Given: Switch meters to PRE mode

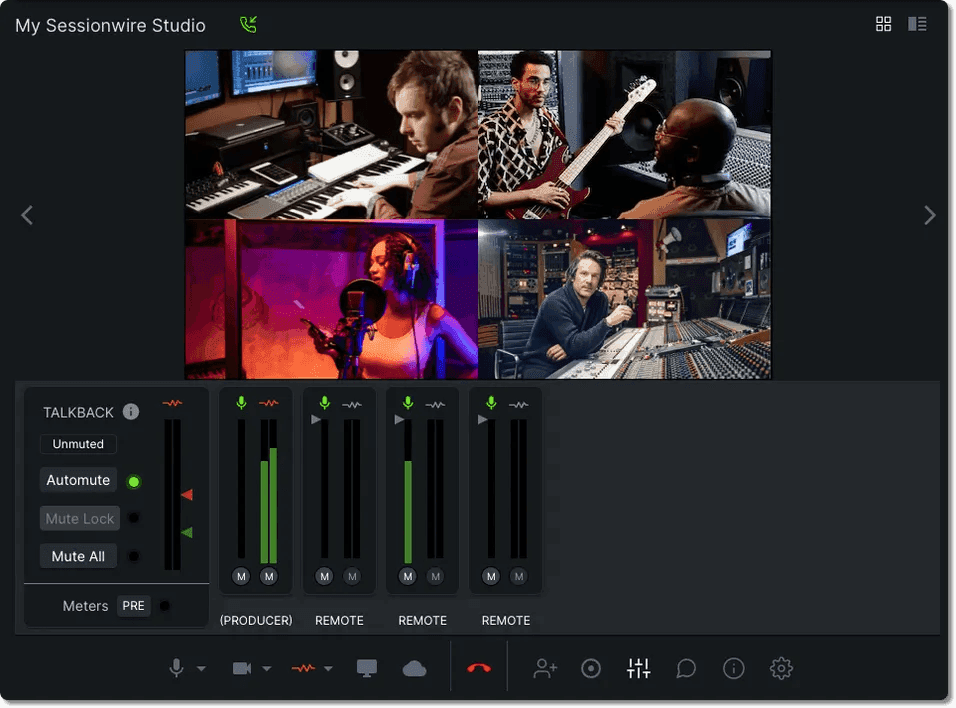Looking at the screenshot, I should click(x=133, y=606).
